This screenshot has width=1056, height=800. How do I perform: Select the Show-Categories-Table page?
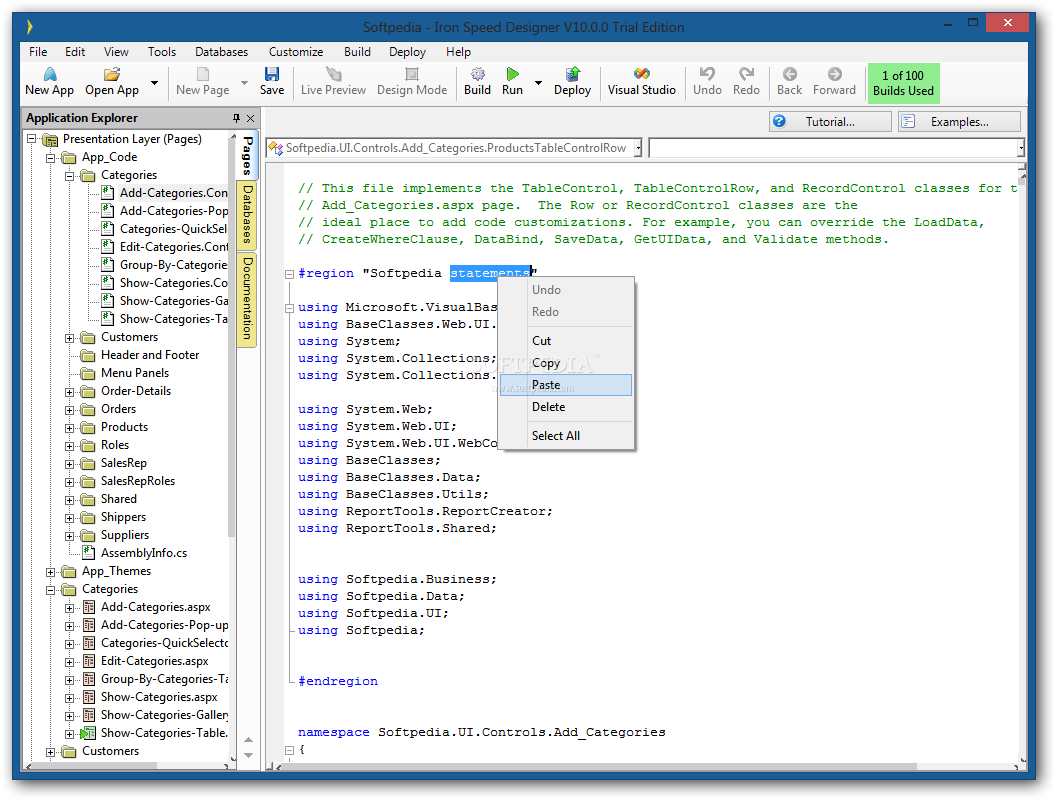click(x=164, y=733)
